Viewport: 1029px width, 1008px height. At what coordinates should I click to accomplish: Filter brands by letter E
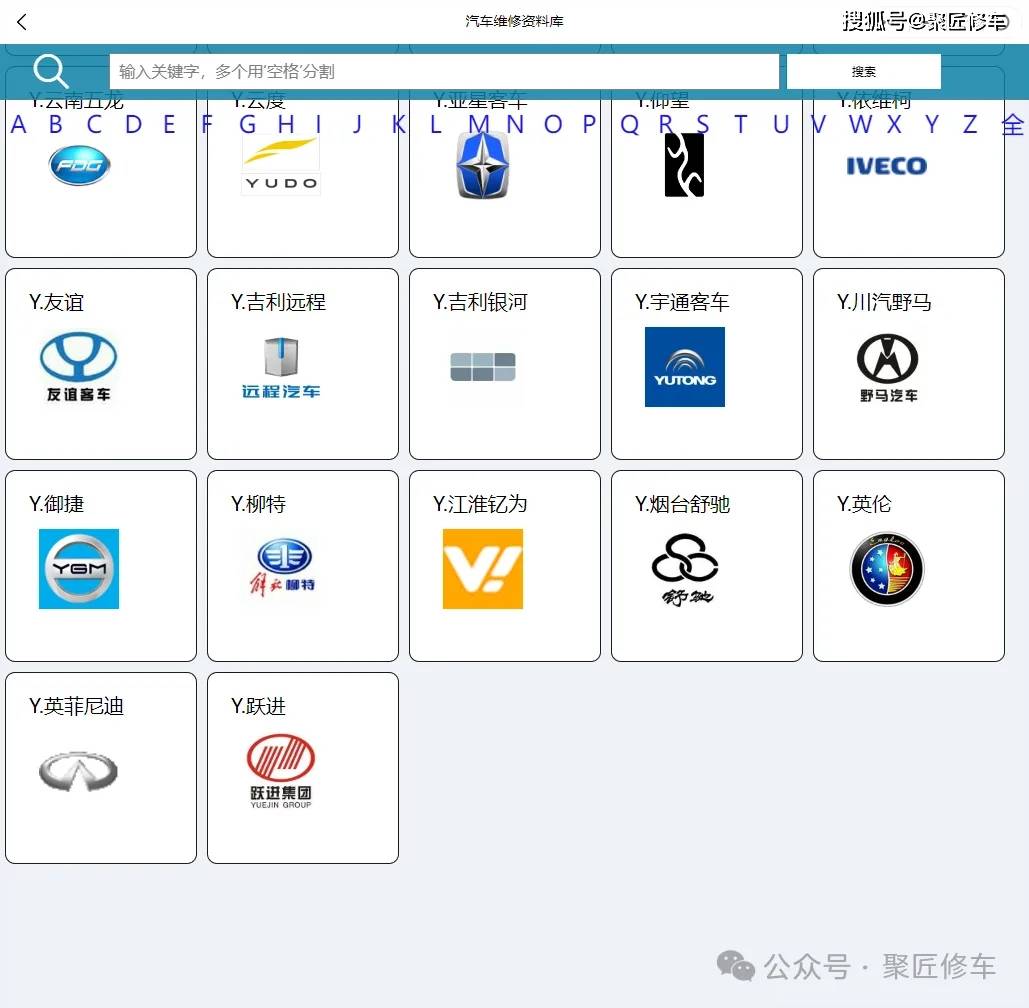[169, 124]
